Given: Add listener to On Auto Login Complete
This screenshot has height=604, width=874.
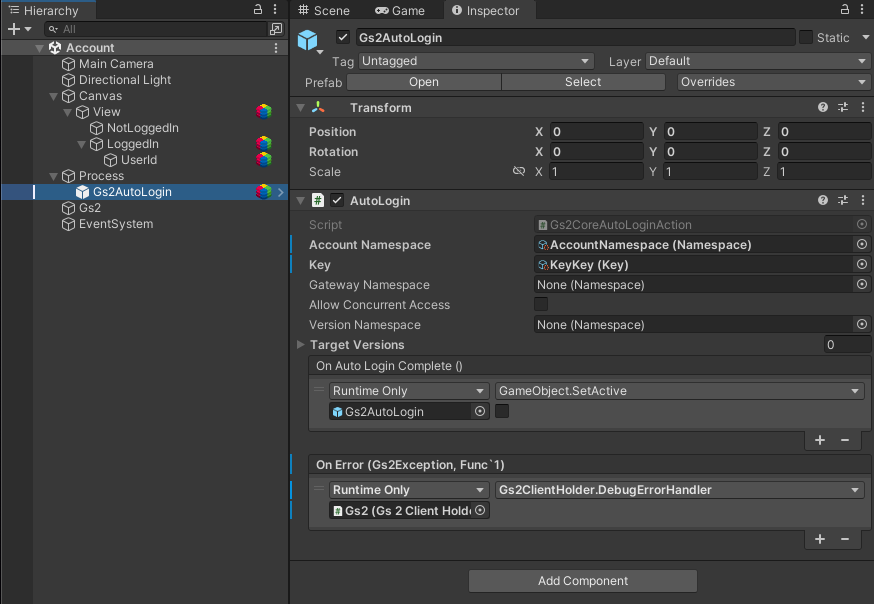Looking at the screenshot, I should point(819,440).
